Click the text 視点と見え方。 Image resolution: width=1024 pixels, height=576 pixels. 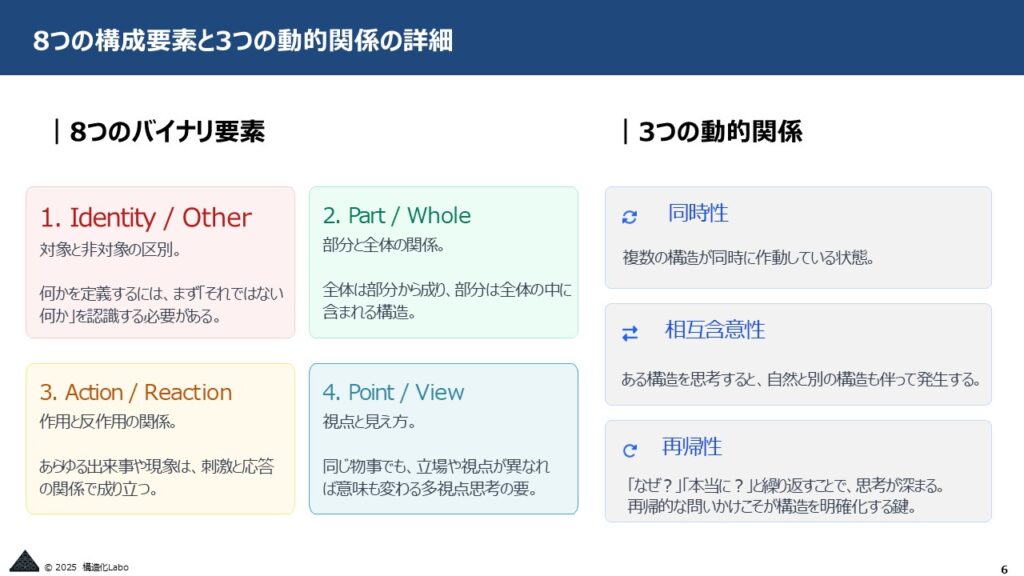370,421
